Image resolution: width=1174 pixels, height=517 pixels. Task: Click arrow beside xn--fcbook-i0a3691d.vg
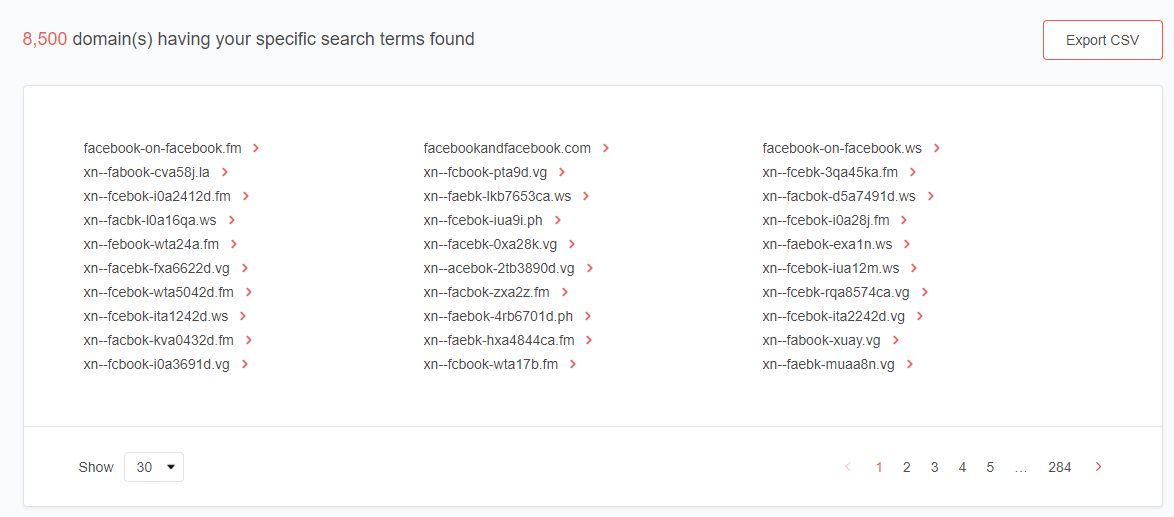click(x=245, y=364)
